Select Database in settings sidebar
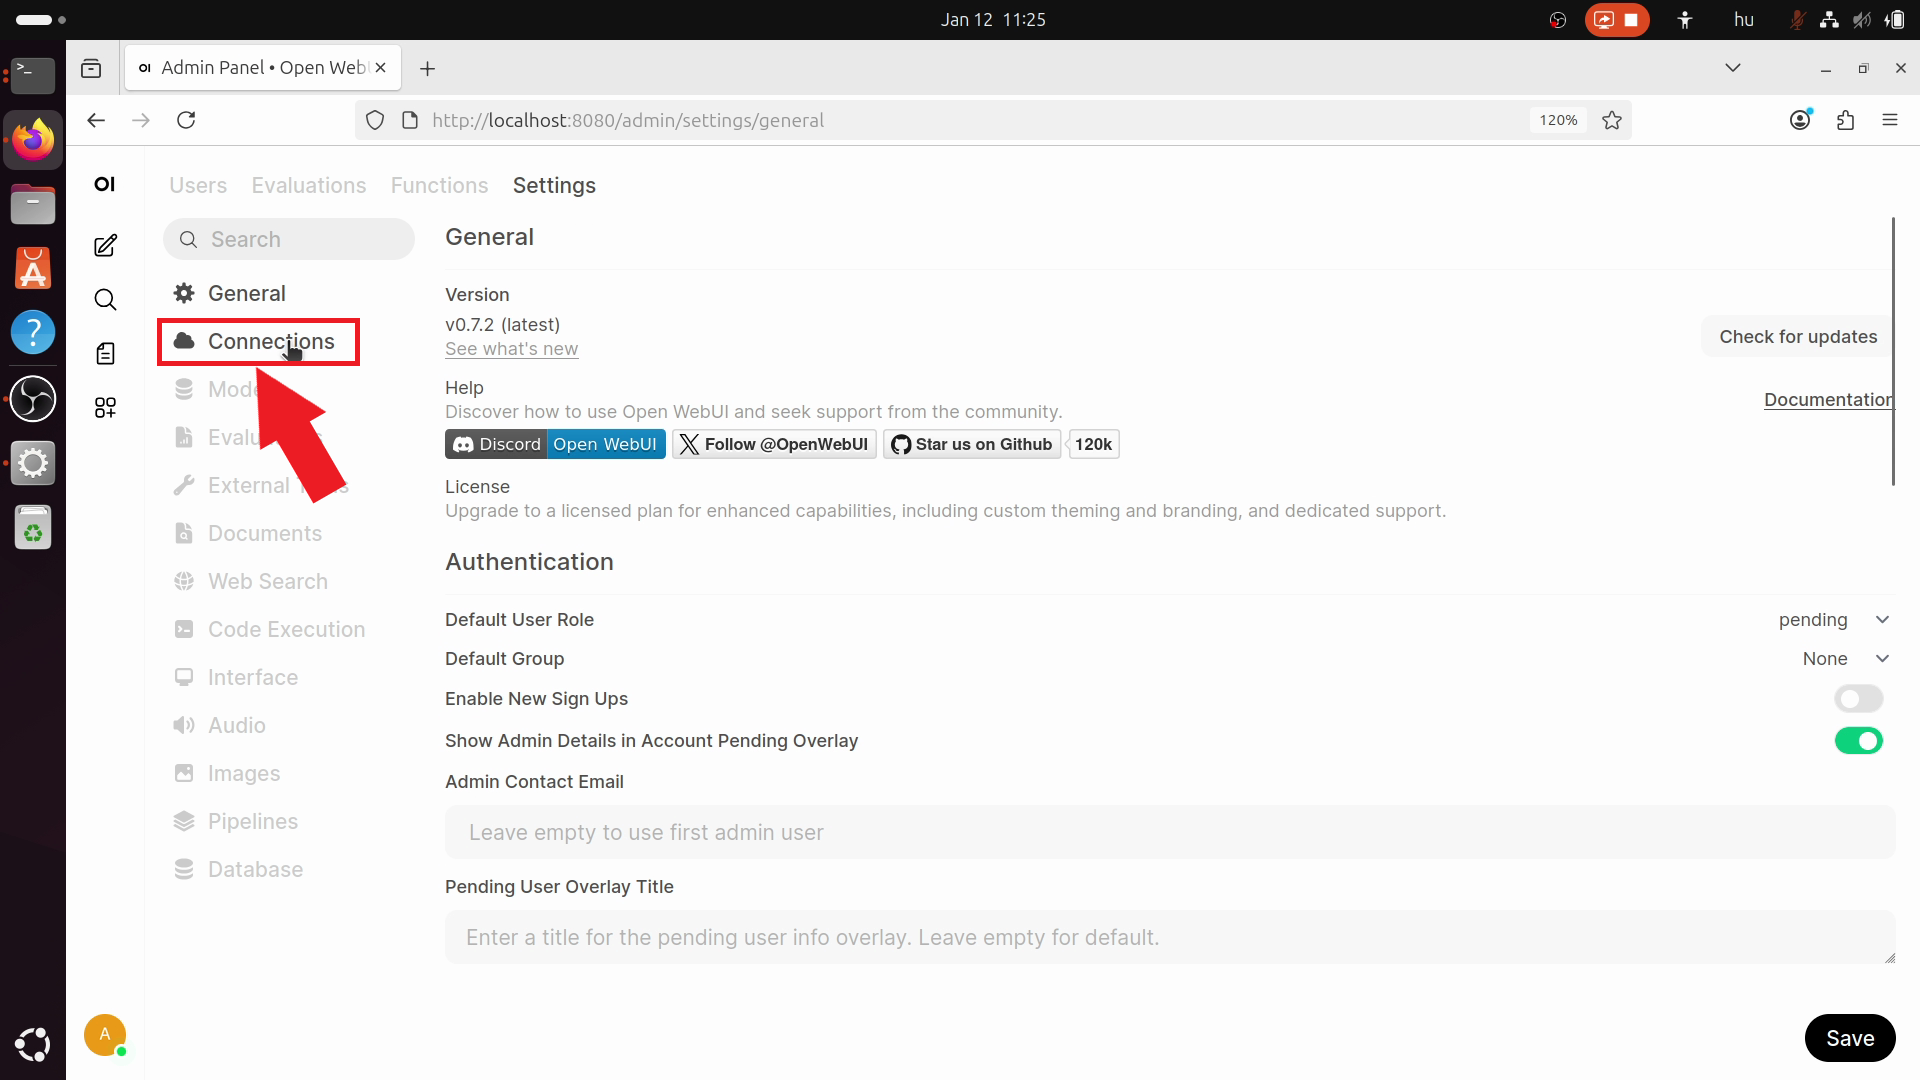Viewport: 1920px width, 1080px height. tap(255, 870)
